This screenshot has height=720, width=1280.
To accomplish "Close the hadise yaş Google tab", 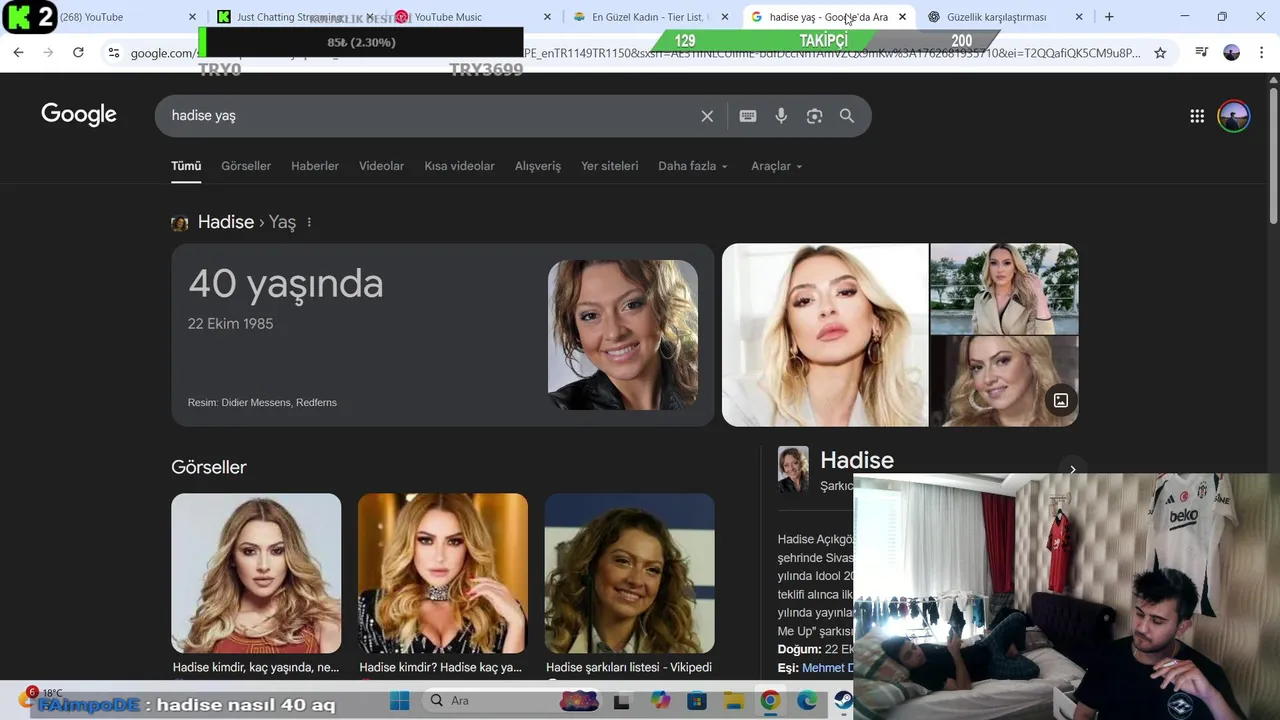I will coord(902,17).
